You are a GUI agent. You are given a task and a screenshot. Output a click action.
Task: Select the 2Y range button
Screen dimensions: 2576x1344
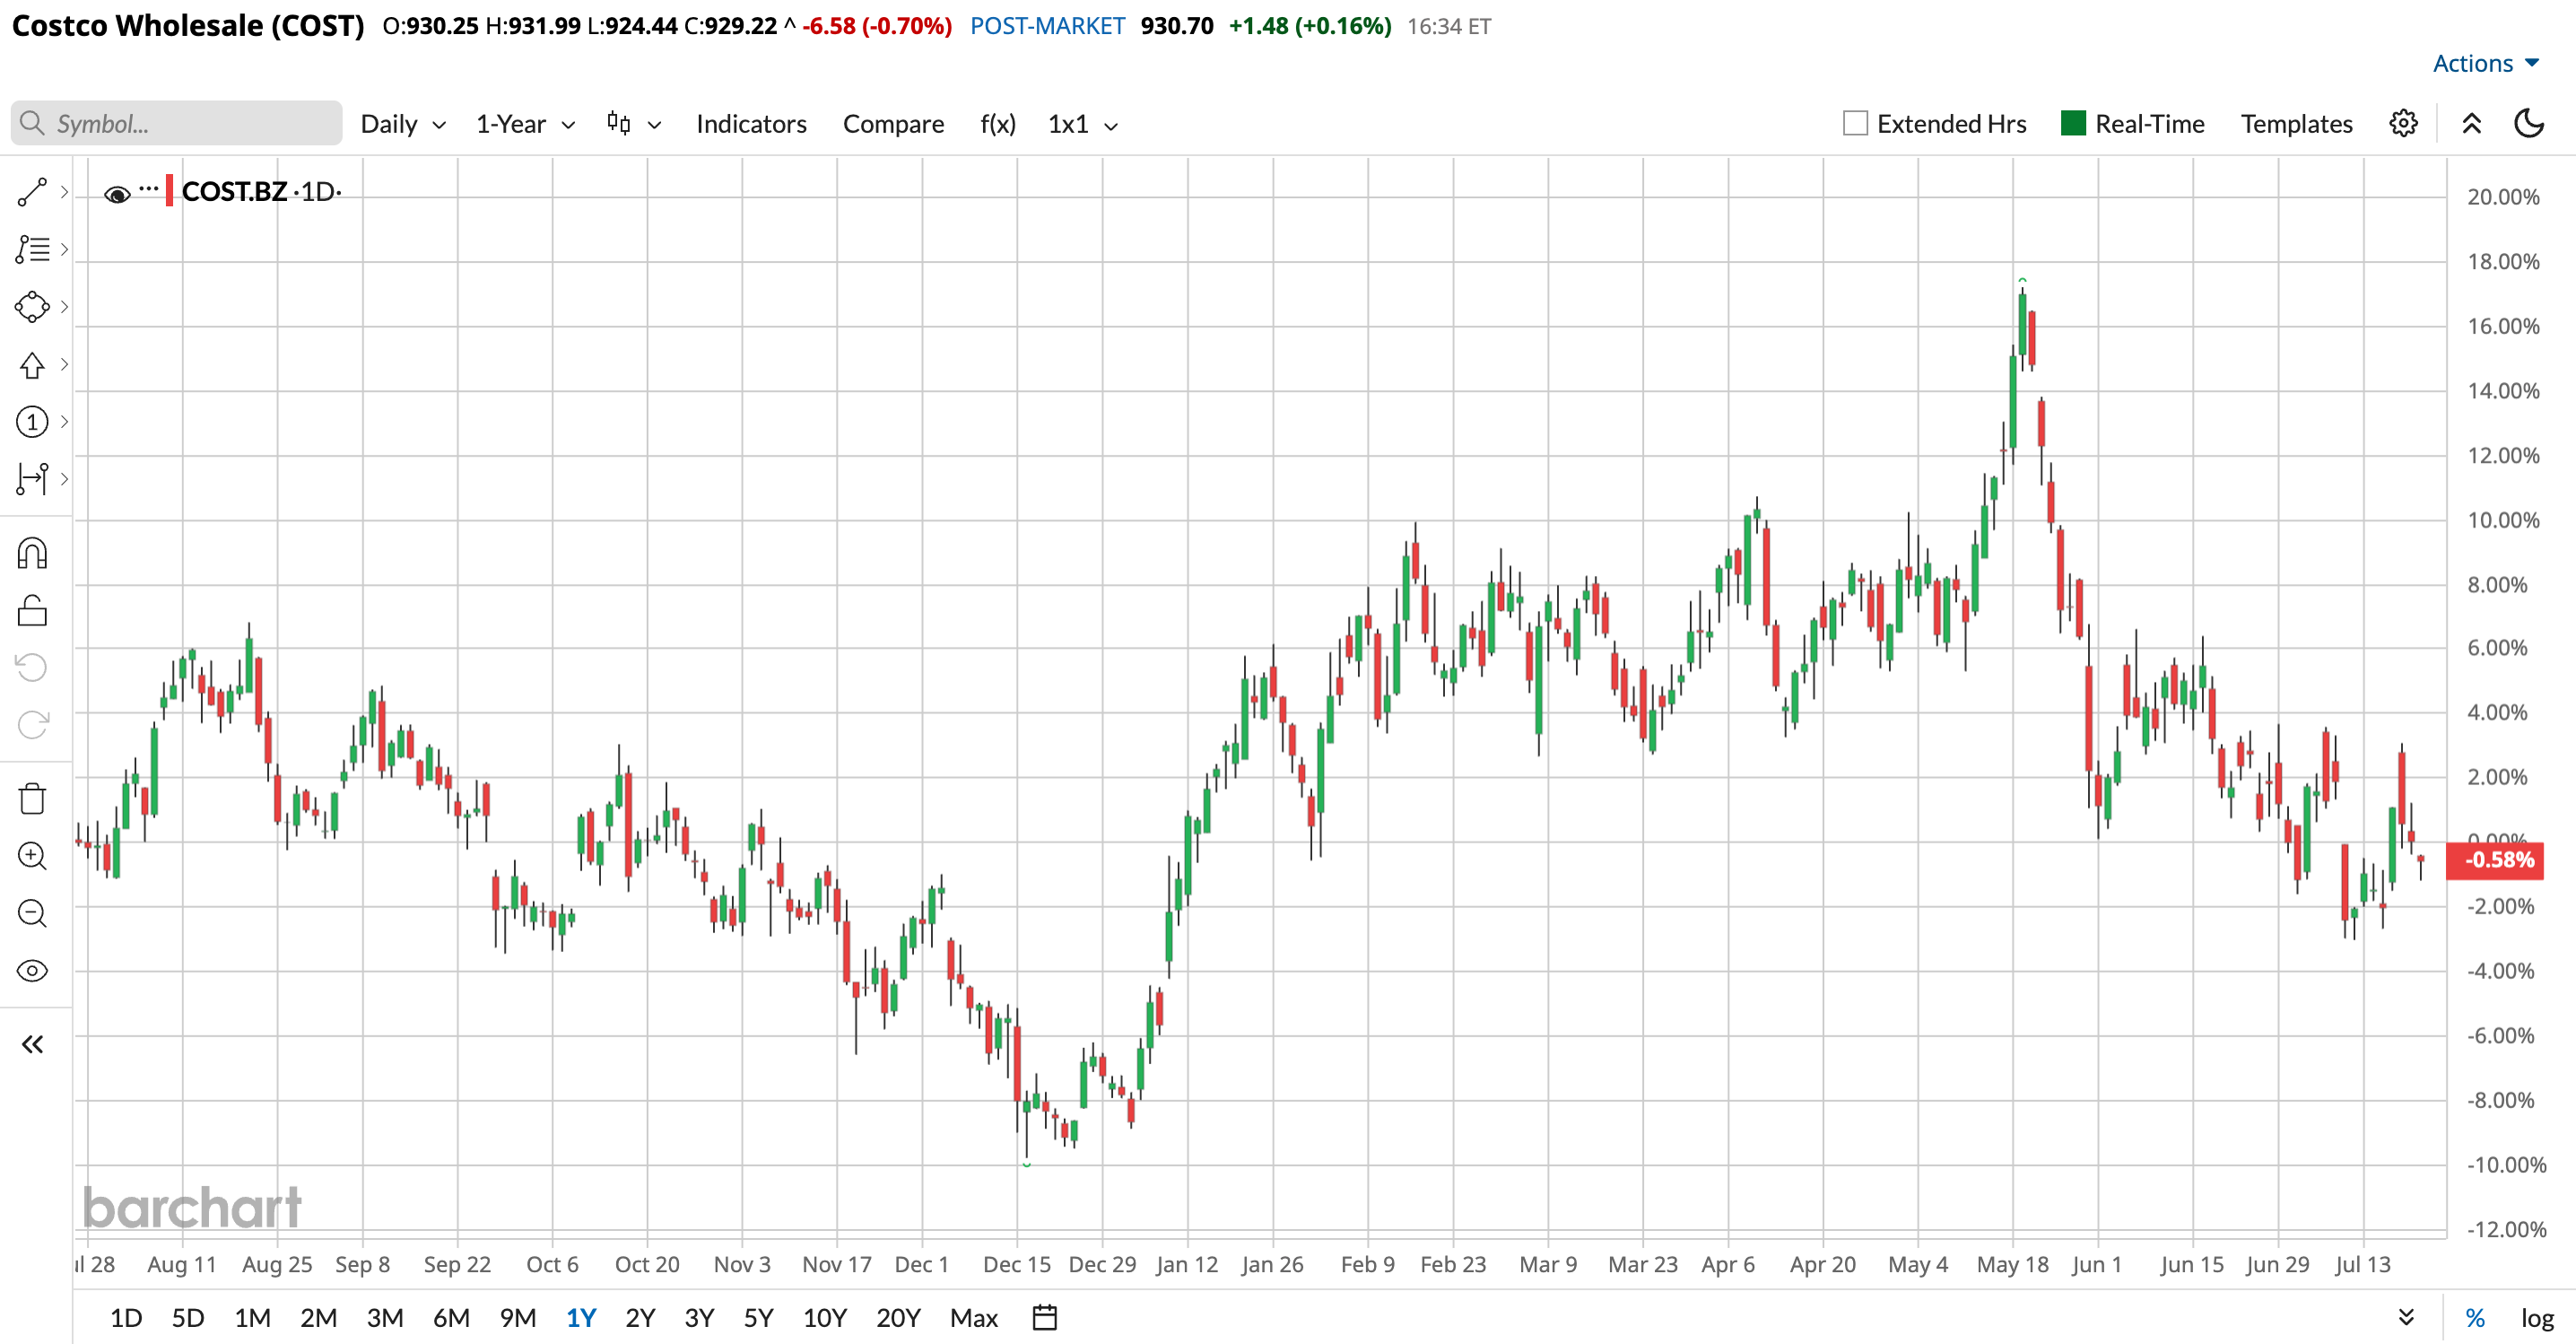(640, 1318)
